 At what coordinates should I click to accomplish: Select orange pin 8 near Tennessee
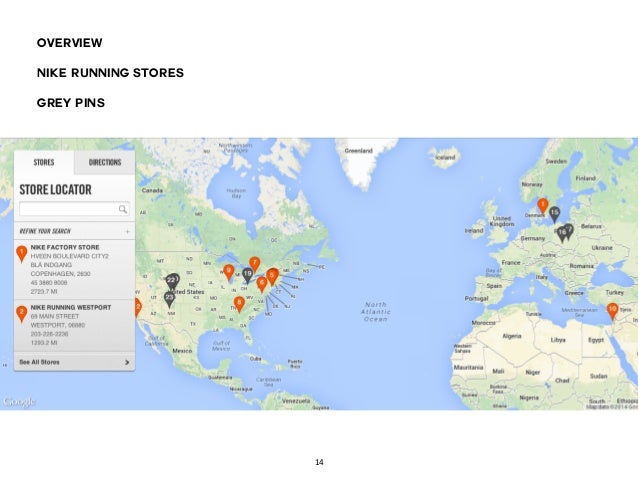tap(239, 304)
